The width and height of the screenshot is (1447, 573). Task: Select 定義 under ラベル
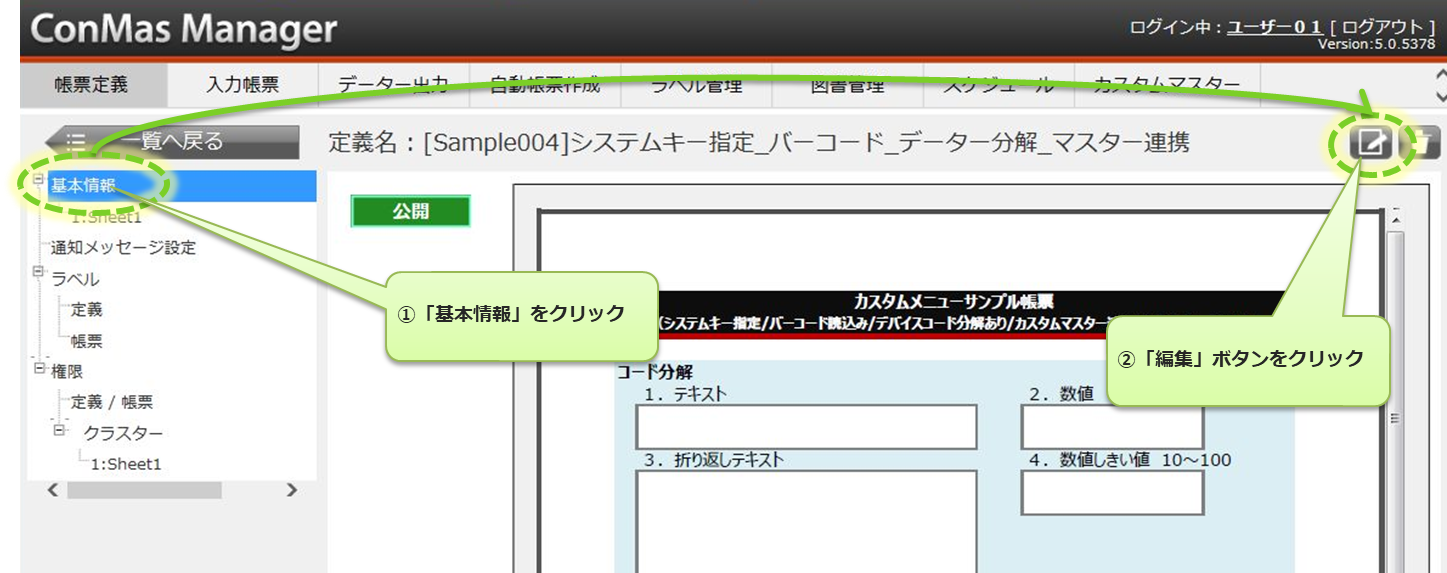[86, 310]
